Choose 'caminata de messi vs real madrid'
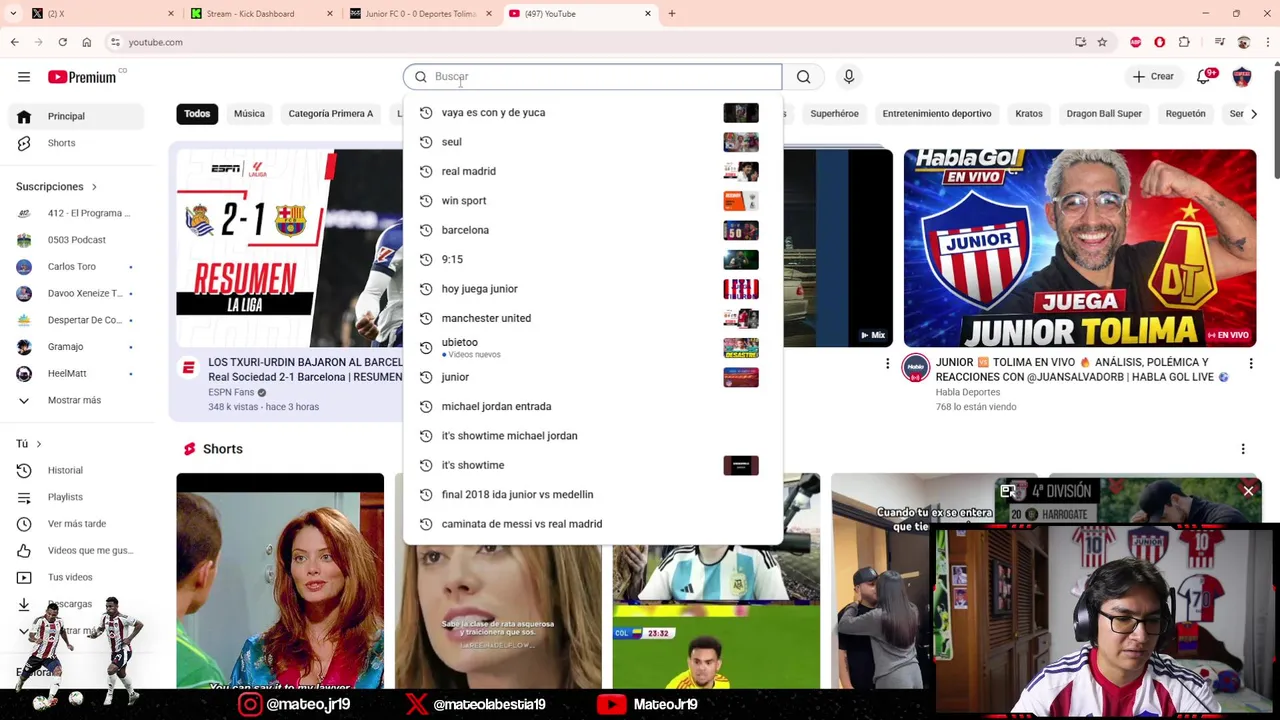The image size is (1280, 720). pos(592,524)
